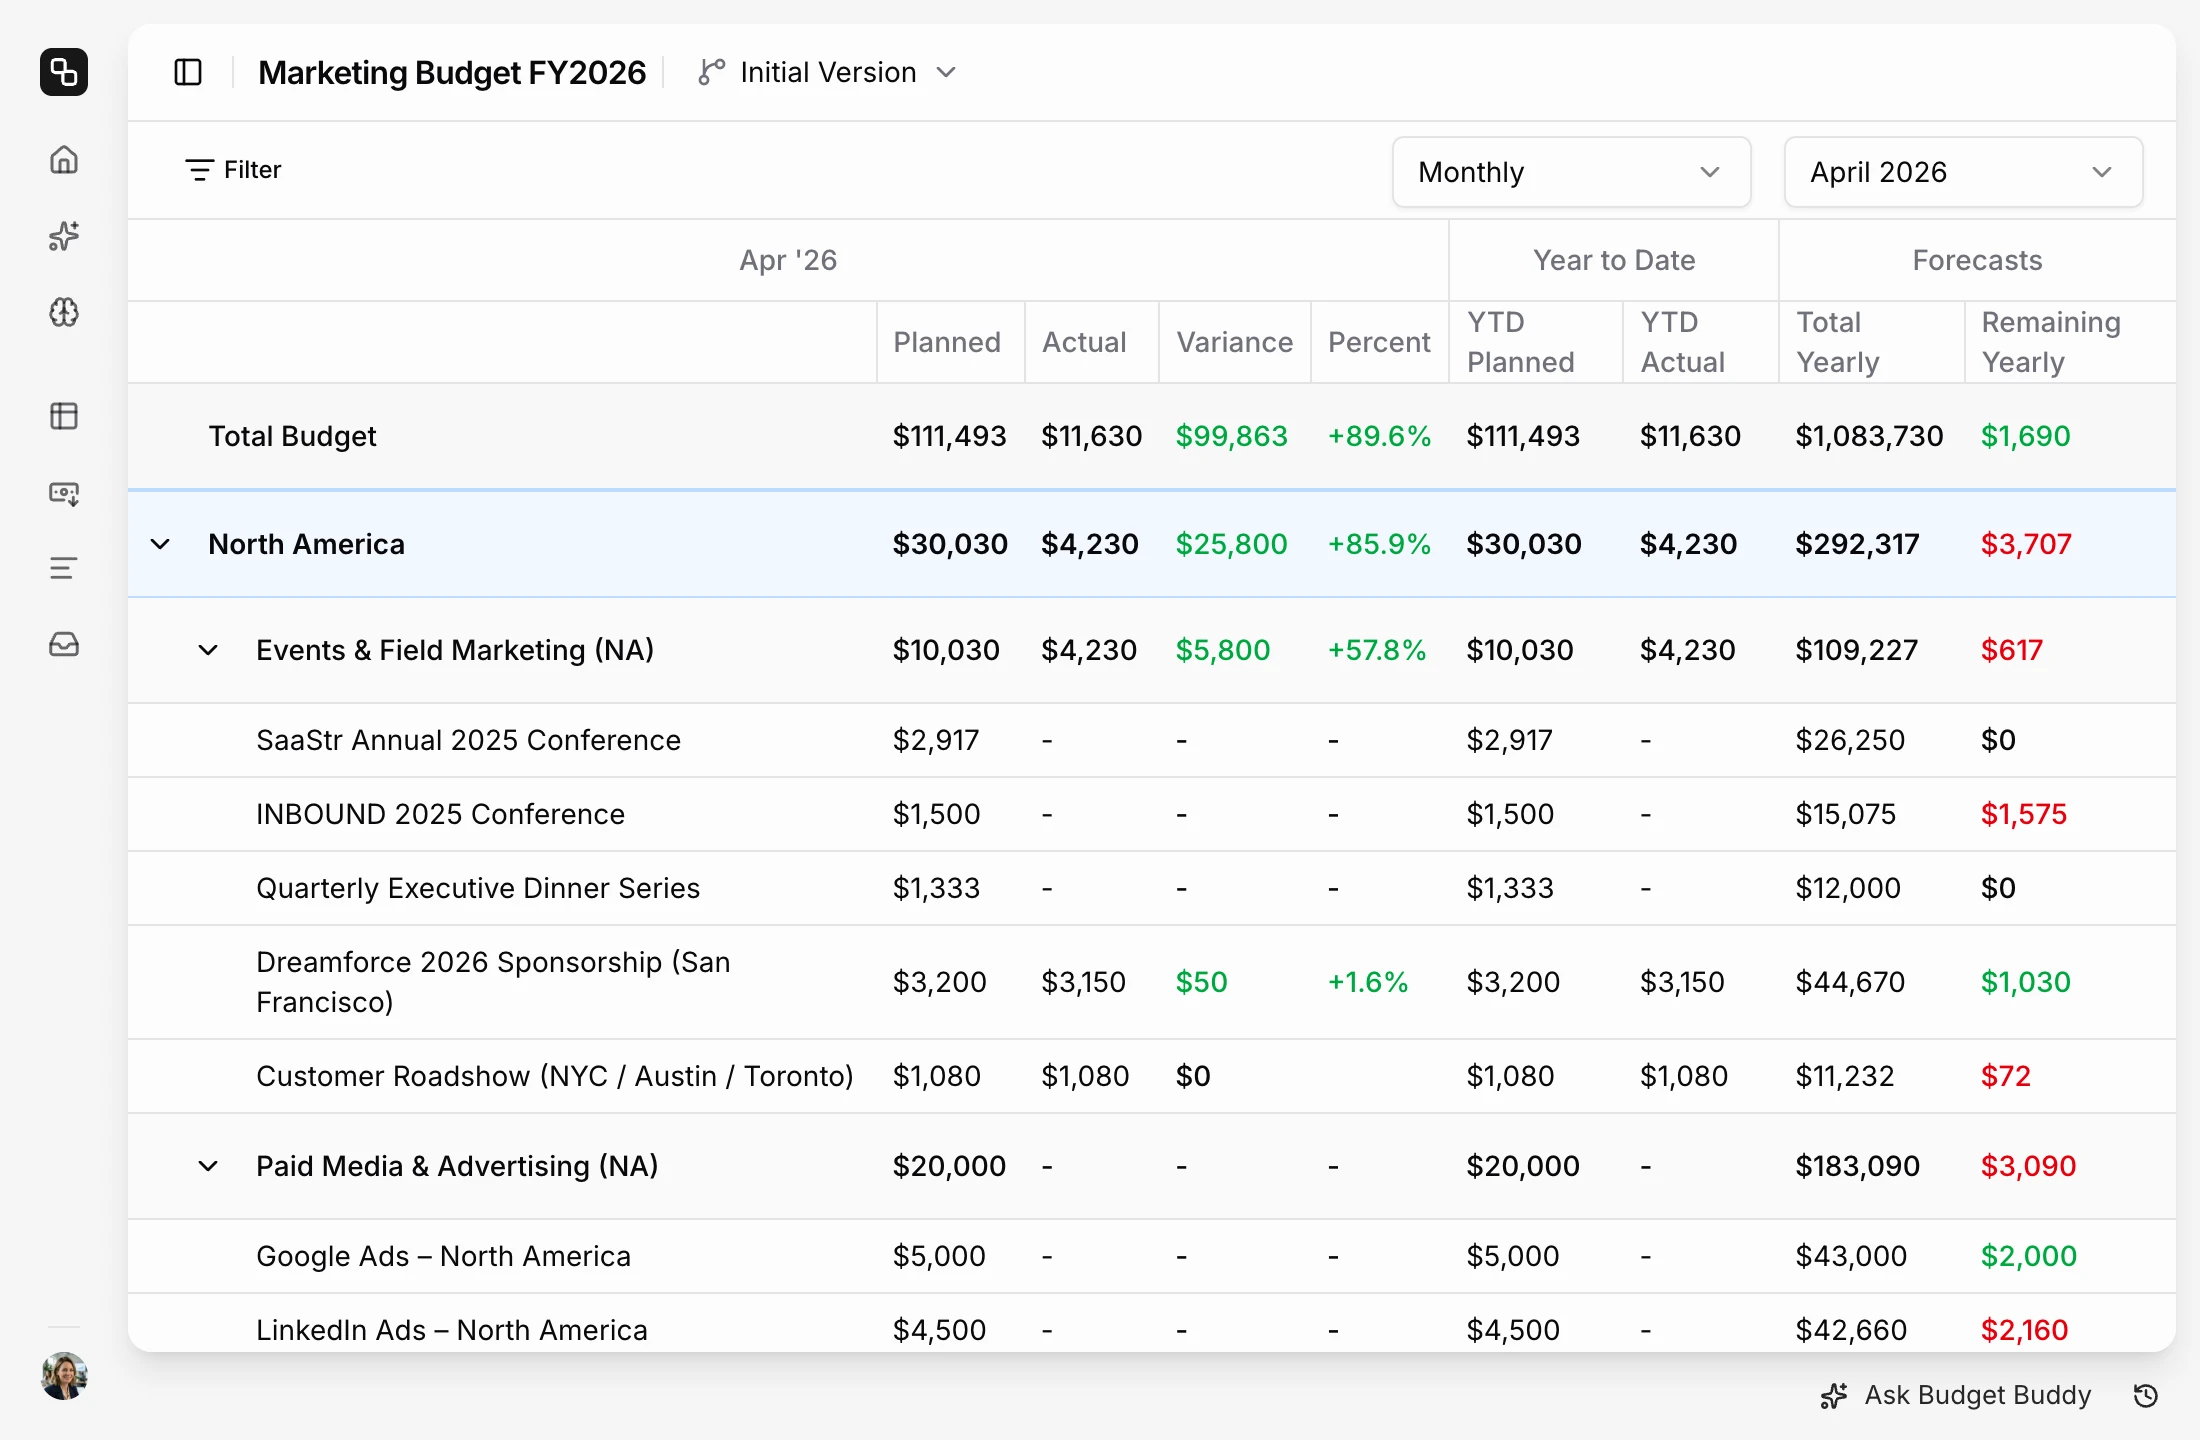
Task: Toggle the sidebar panel icon
Action: click(x=188, y=72)
